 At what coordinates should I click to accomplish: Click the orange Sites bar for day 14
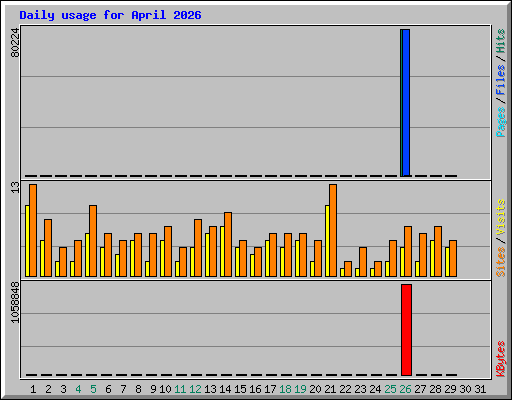point(228,244)
